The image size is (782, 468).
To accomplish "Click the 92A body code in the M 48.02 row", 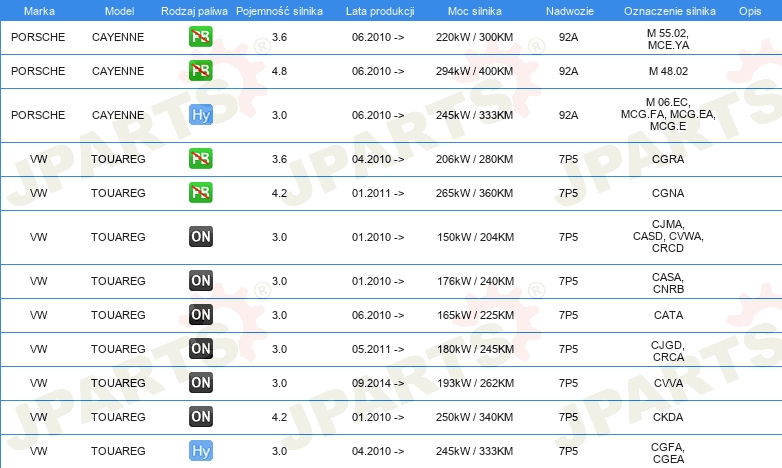I will [x=569, y=71].
